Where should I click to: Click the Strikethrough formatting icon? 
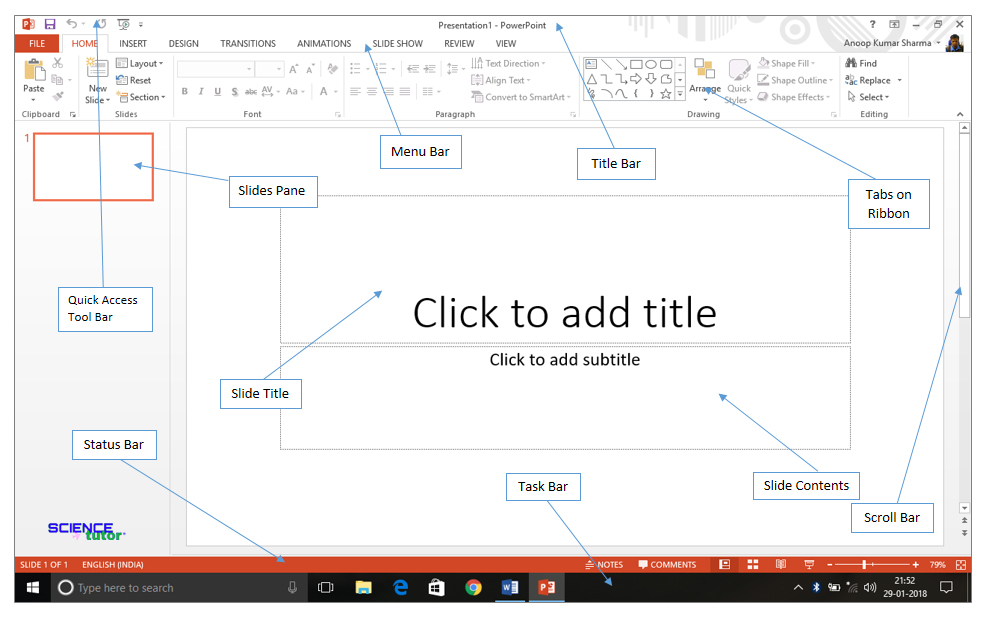[x=250, y=90]
